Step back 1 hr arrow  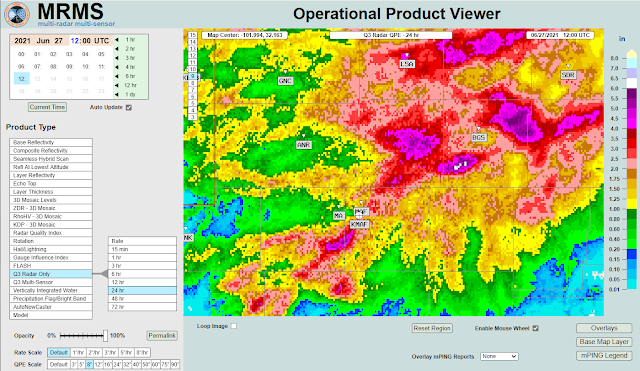(x=117, y=40)
